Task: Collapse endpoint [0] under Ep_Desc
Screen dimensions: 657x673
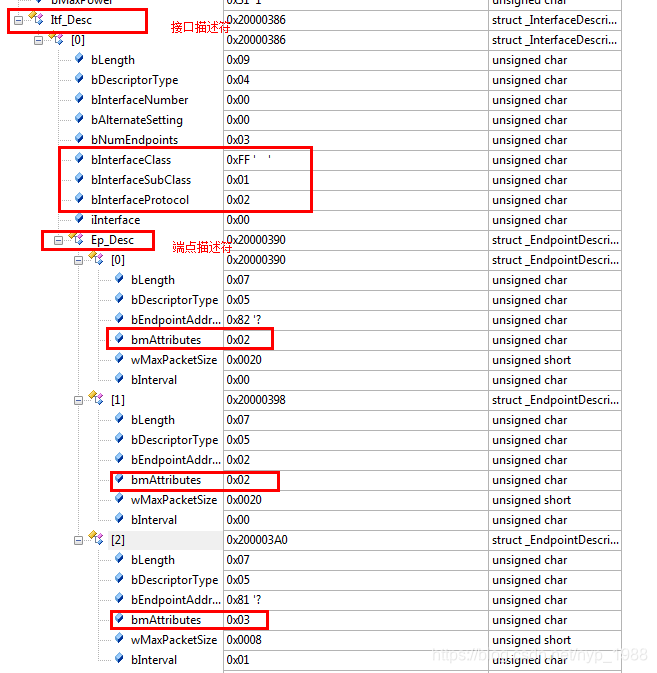Action: tap(78, 261)
